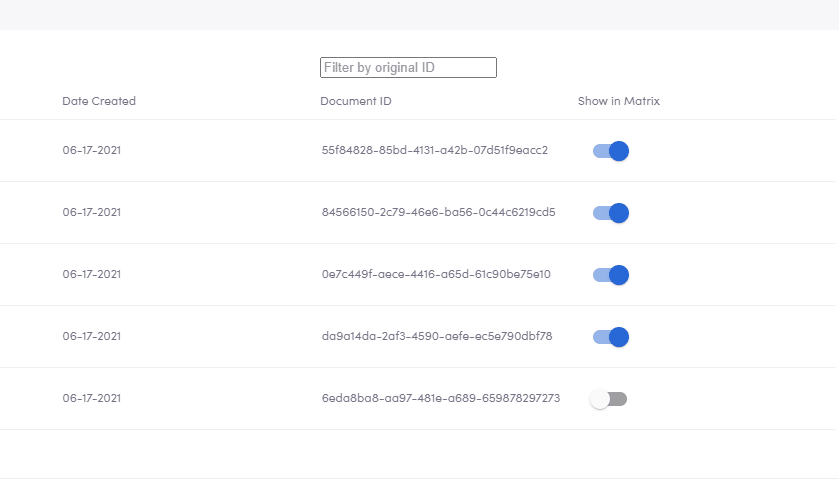Sort by the Date Created column header
The image size is (839, 479).
coord(99,101)
